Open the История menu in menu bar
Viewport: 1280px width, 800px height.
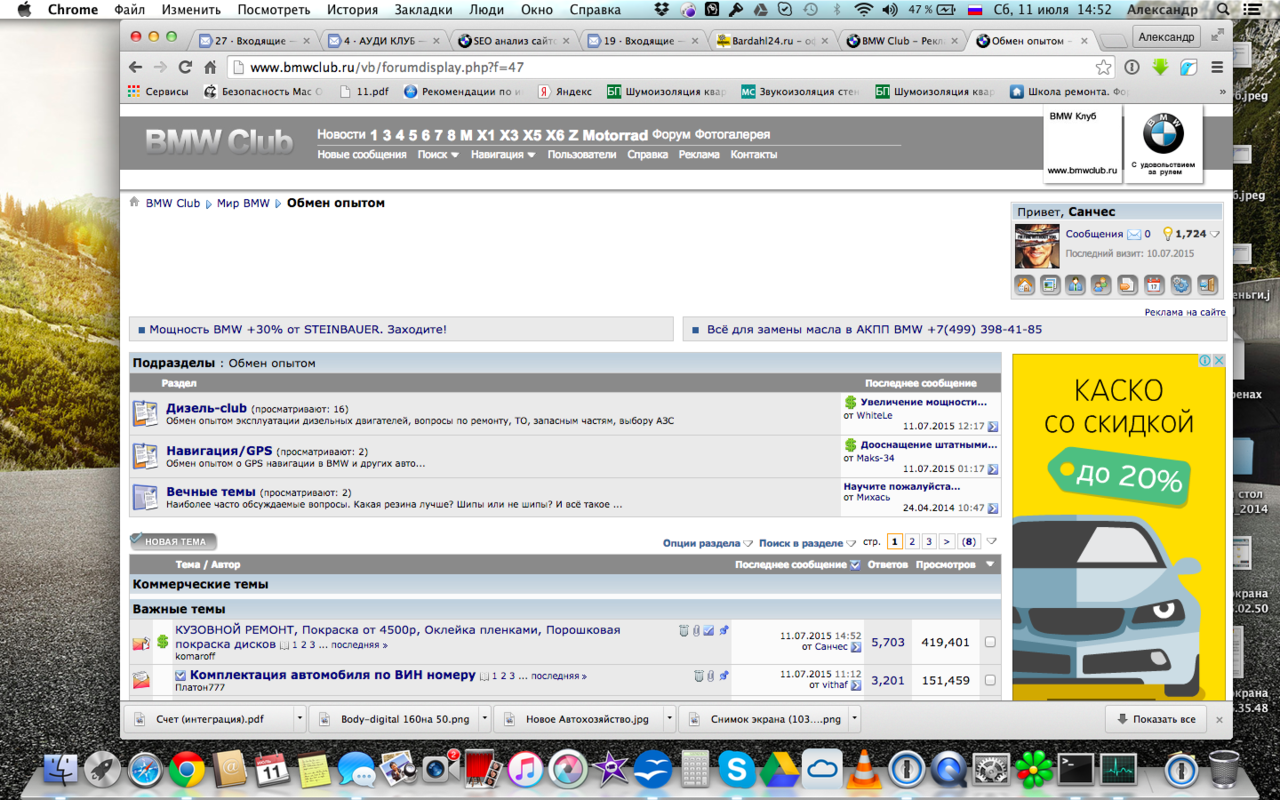(352, 10)
